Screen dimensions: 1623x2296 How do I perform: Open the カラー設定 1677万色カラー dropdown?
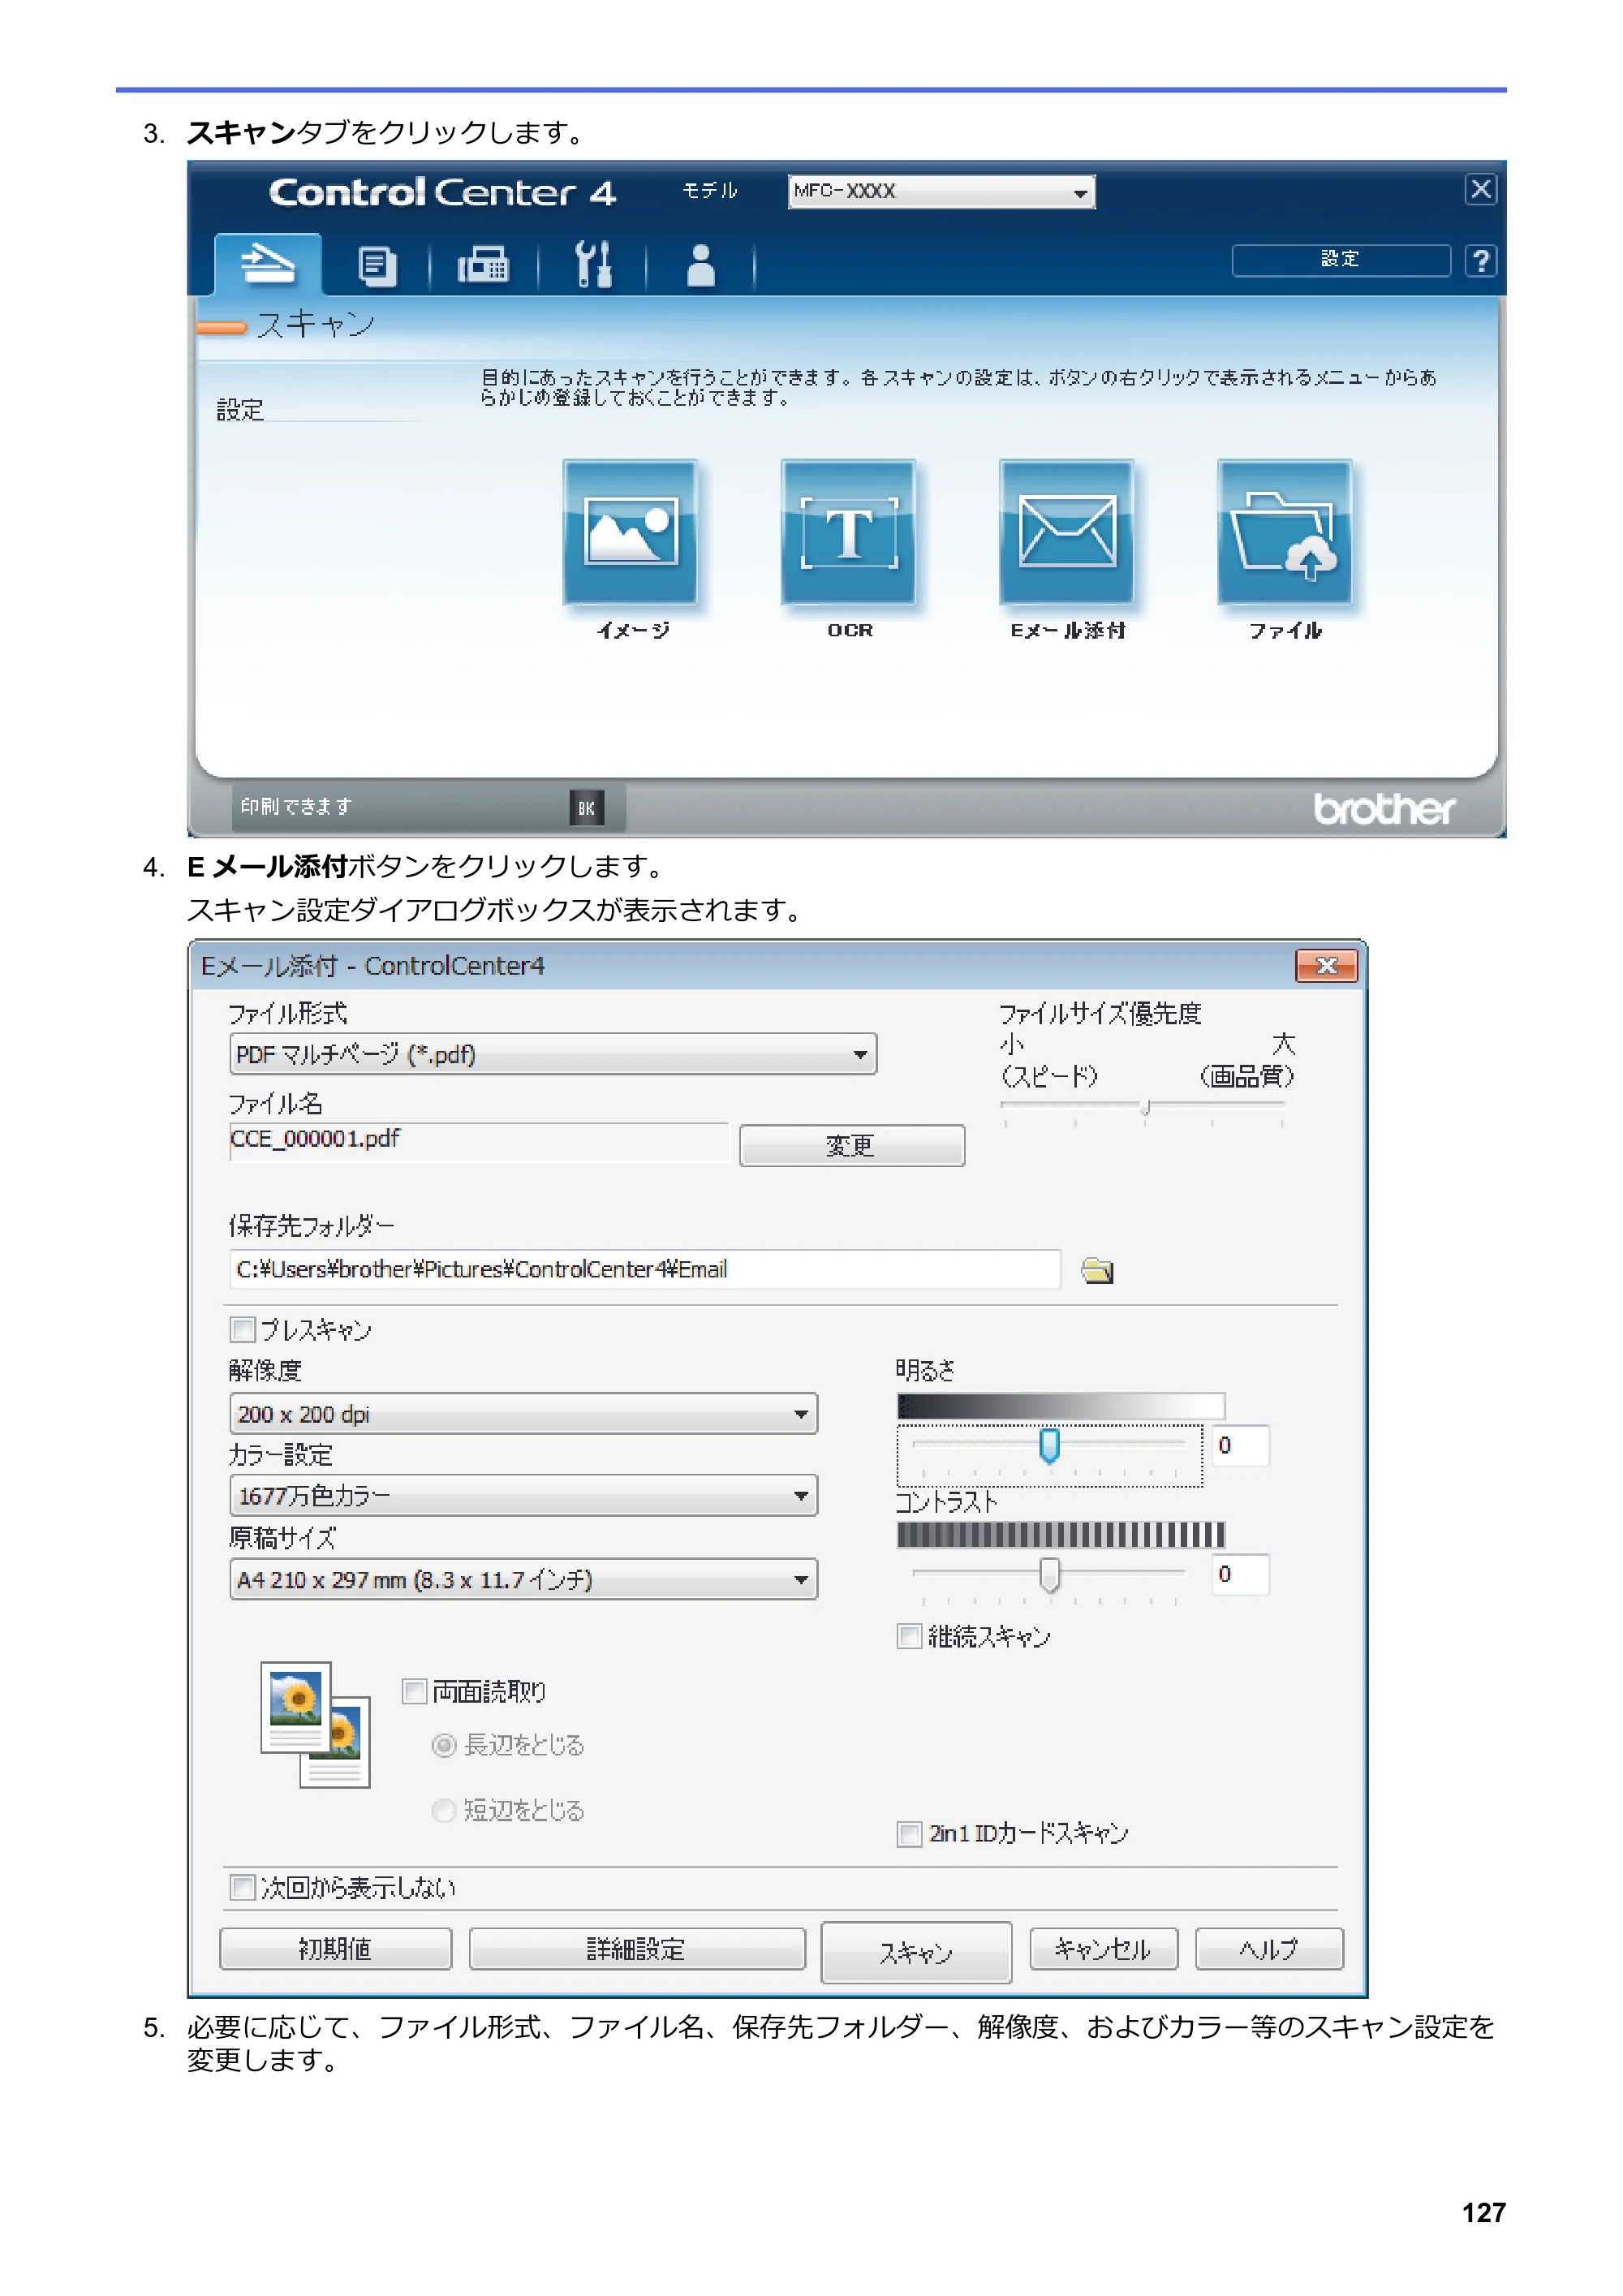click(x=523, y=1496)
